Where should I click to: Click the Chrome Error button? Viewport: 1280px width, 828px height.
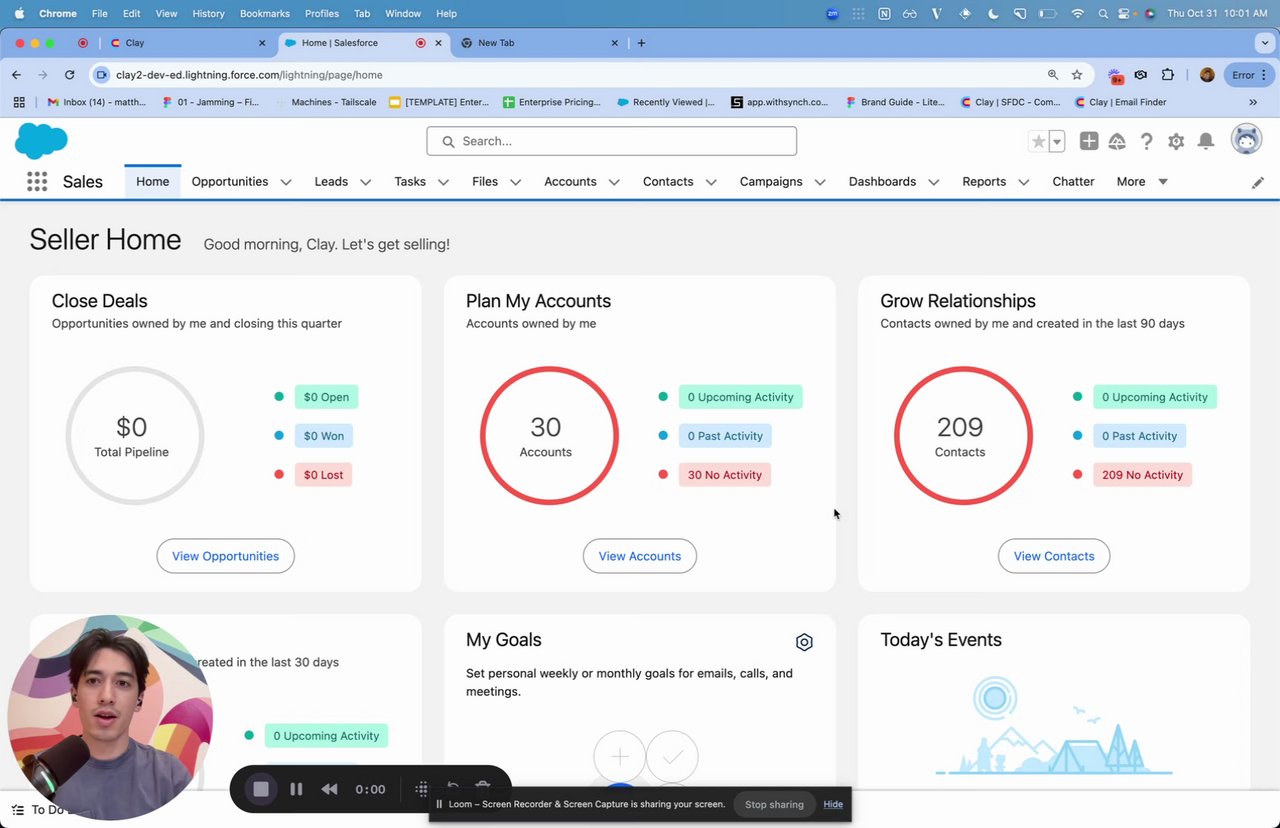[x=1247, y=75]
